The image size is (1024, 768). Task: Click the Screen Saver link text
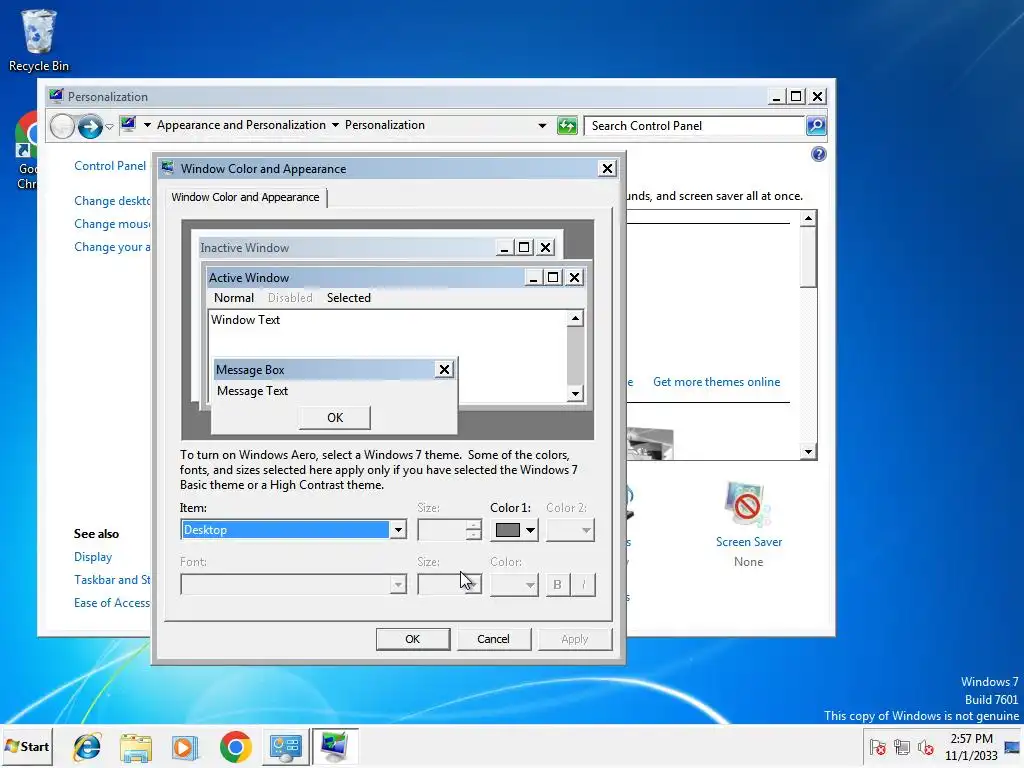[748, 542]
